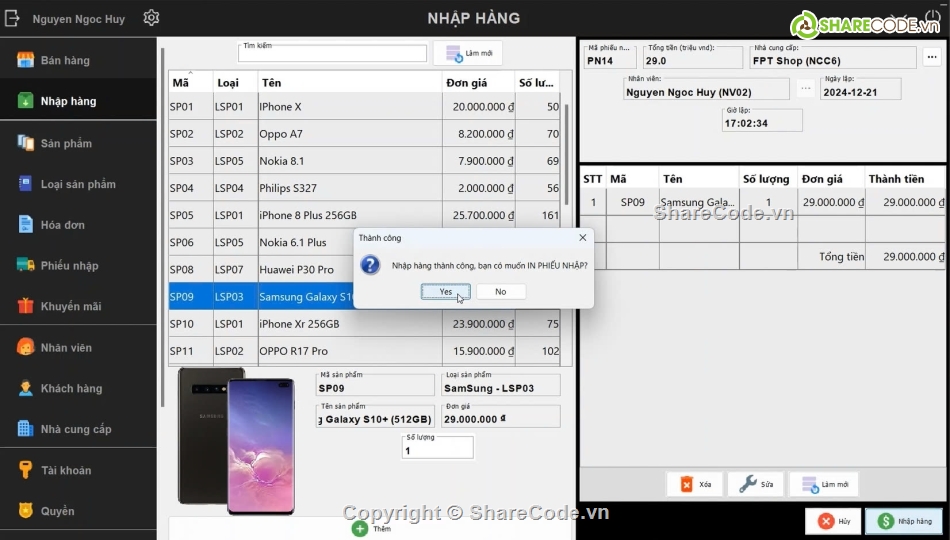Click Xóa to delete the cart item
The image size is (950, 540).
point(695,484)
